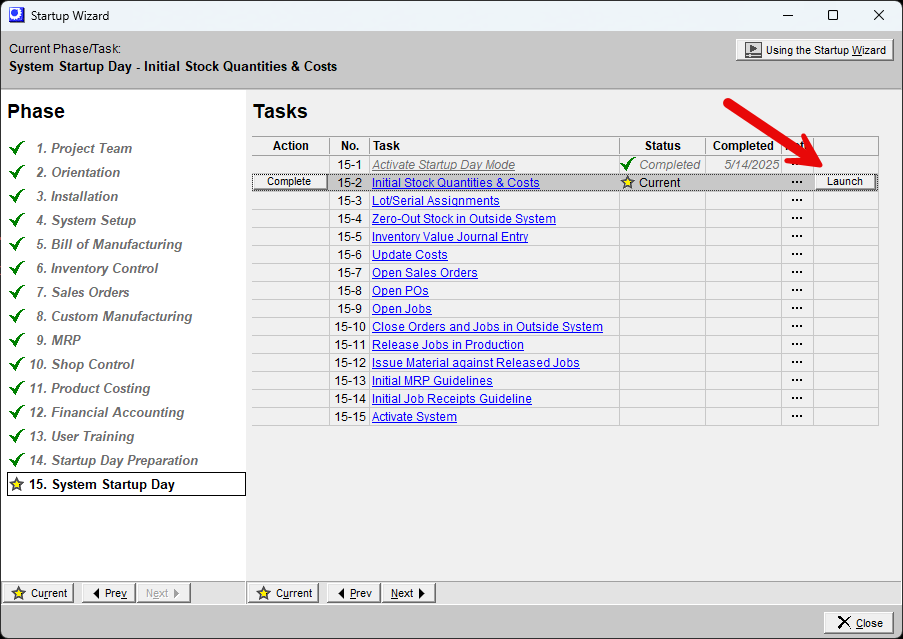Open the Zero-Out Stock in Outside System link
903x639 pixels.
point(463,218)
